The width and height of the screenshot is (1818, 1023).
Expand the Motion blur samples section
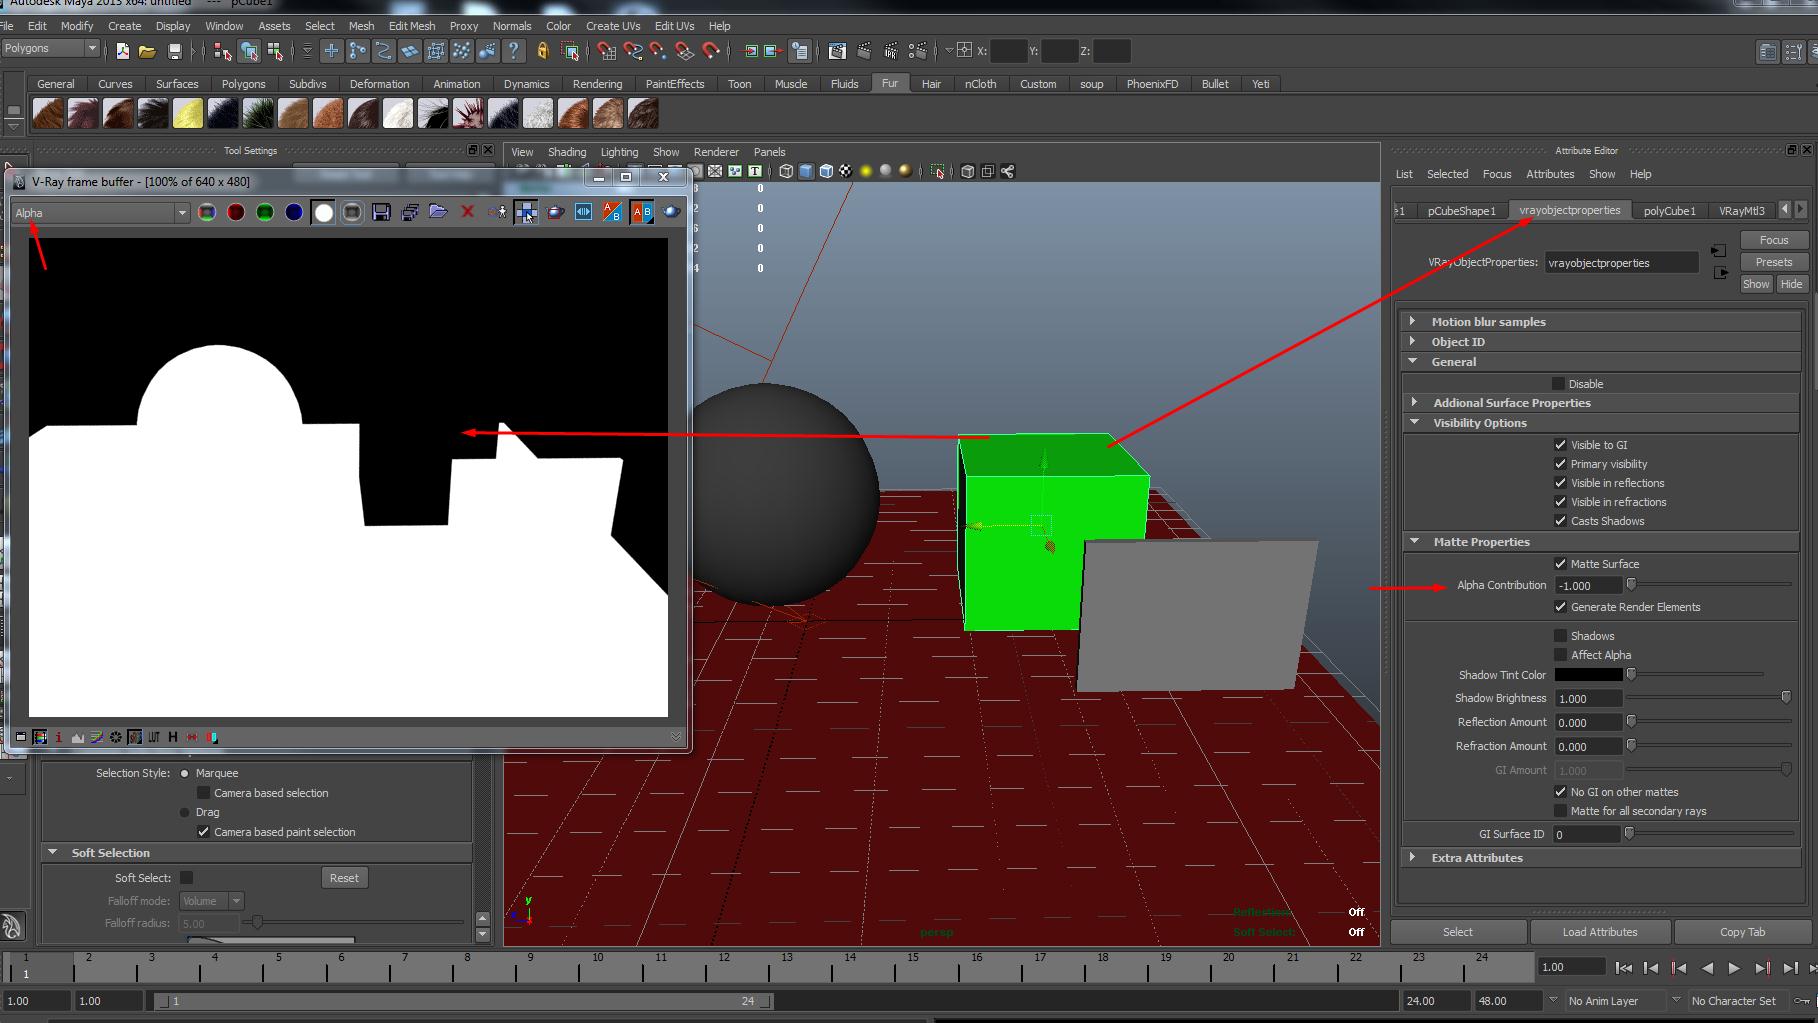tap(1412, 321)
